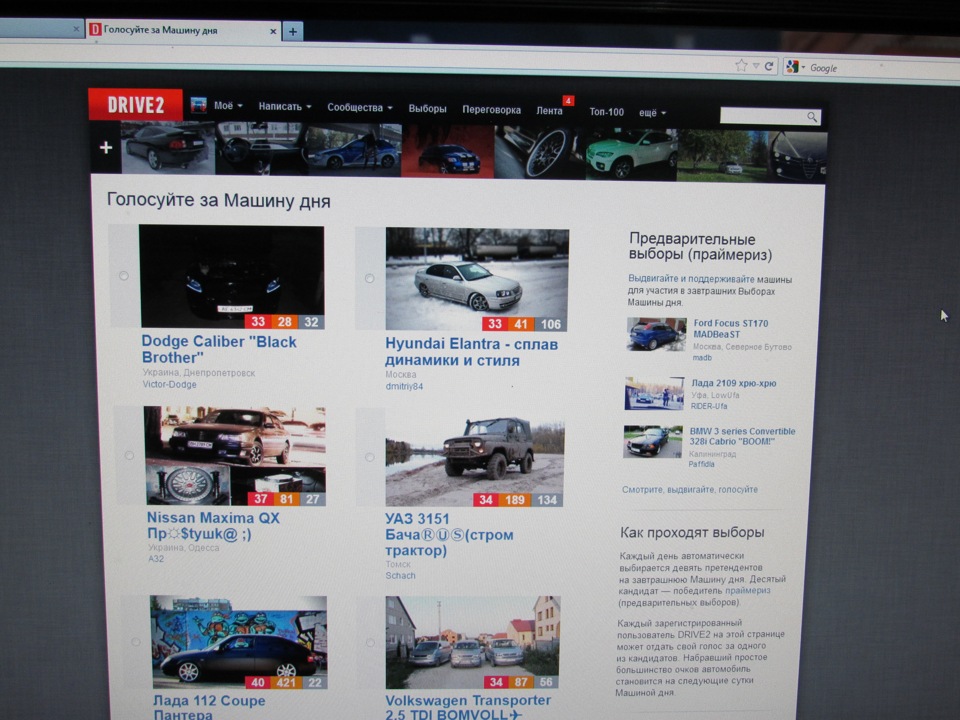Viewport: 960px width, 720px height.
Task: Click the bookmark star icon in address bar
Action: 741,65
